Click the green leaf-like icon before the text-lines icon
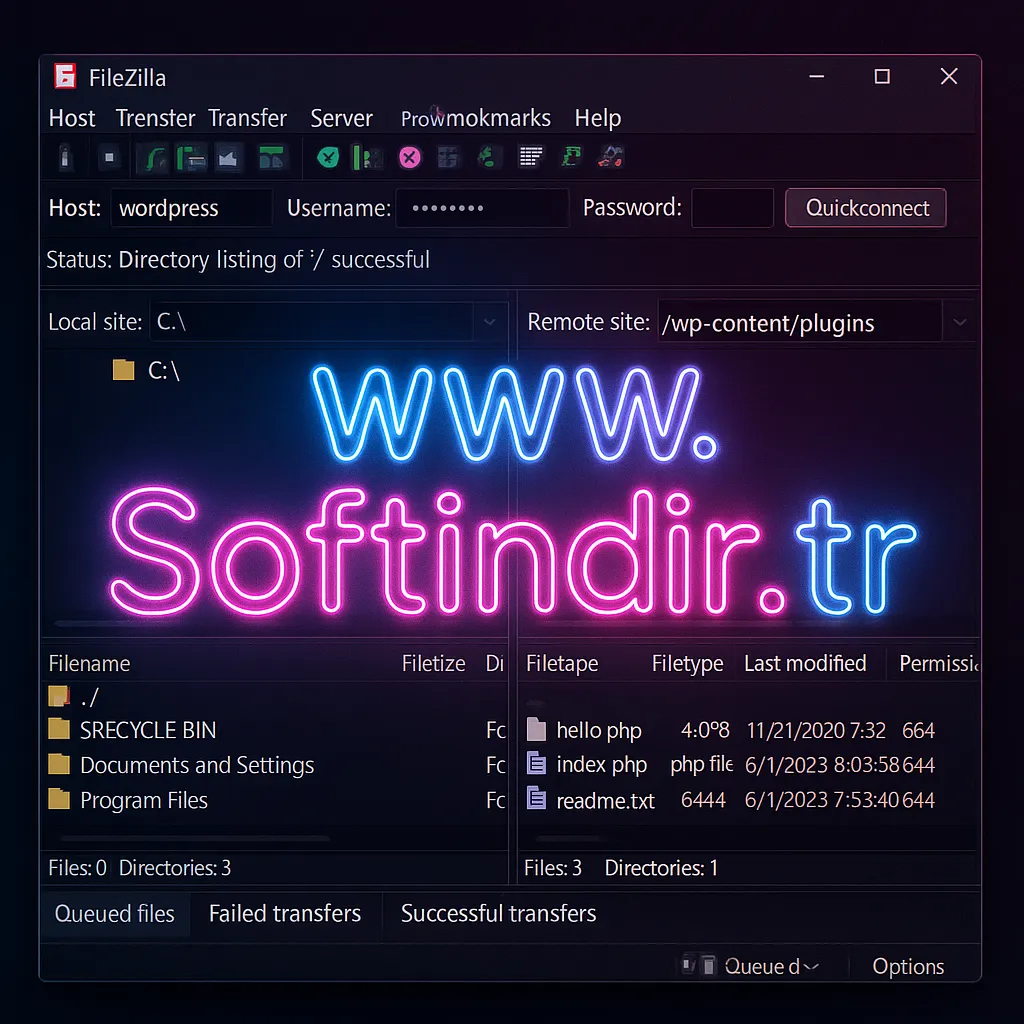The width and height of the screenshot is (1024, 1024). 487,157
